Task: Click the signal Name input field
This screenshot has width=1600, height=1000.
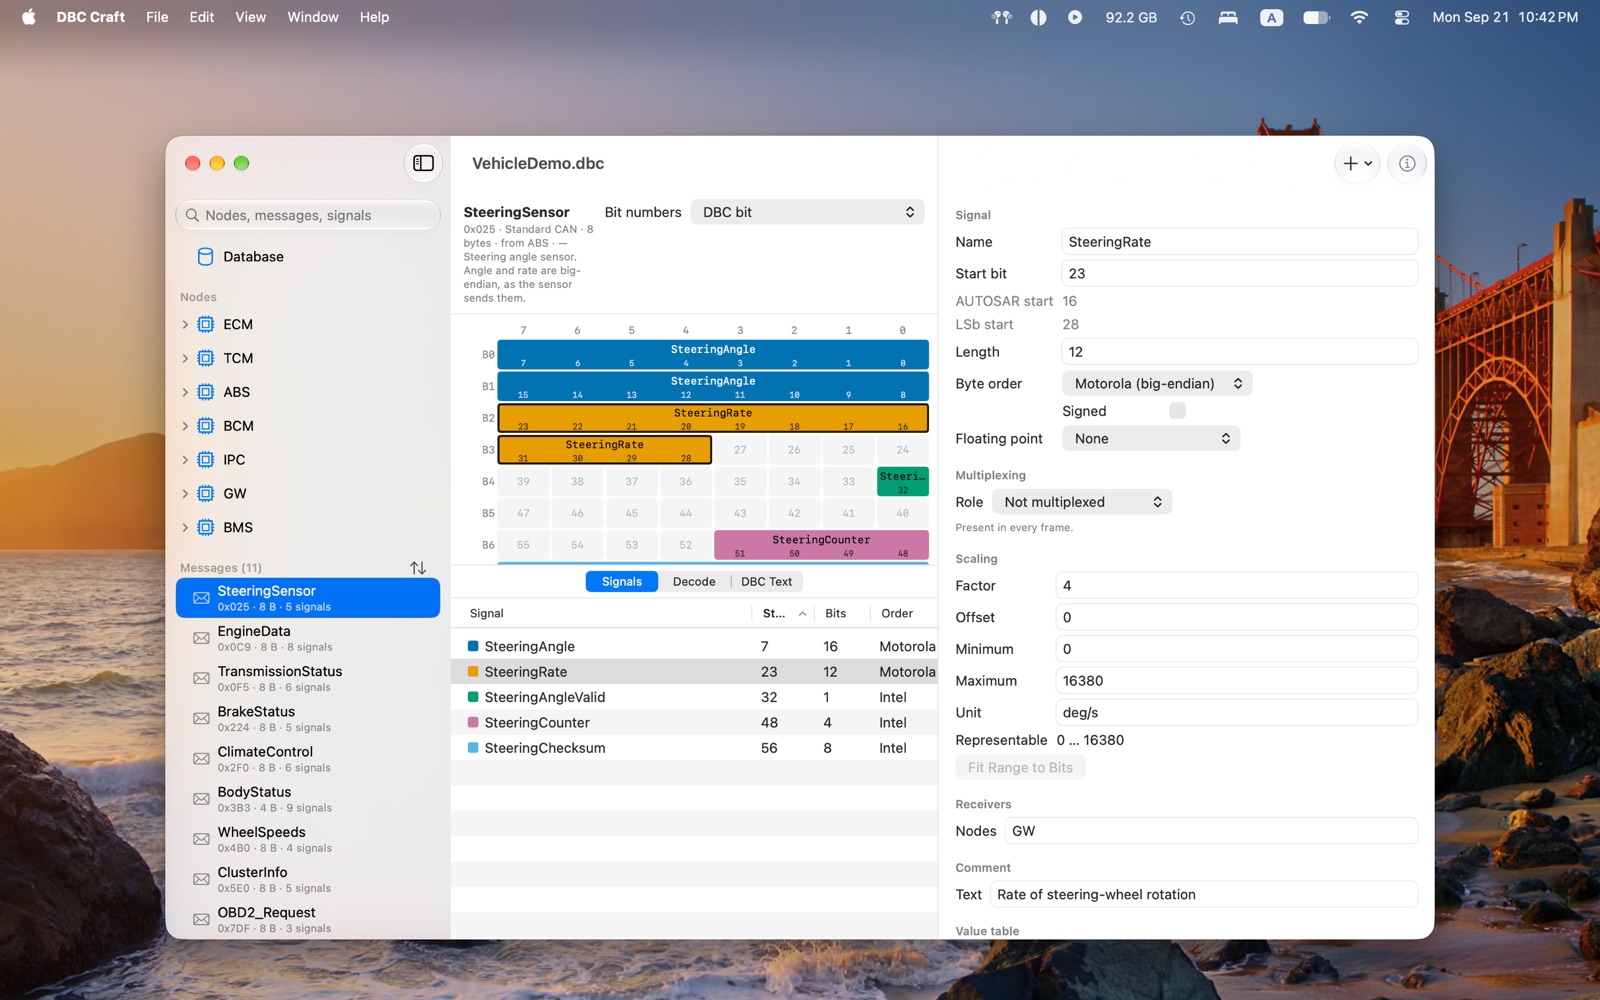Action: click(1239, 242)
